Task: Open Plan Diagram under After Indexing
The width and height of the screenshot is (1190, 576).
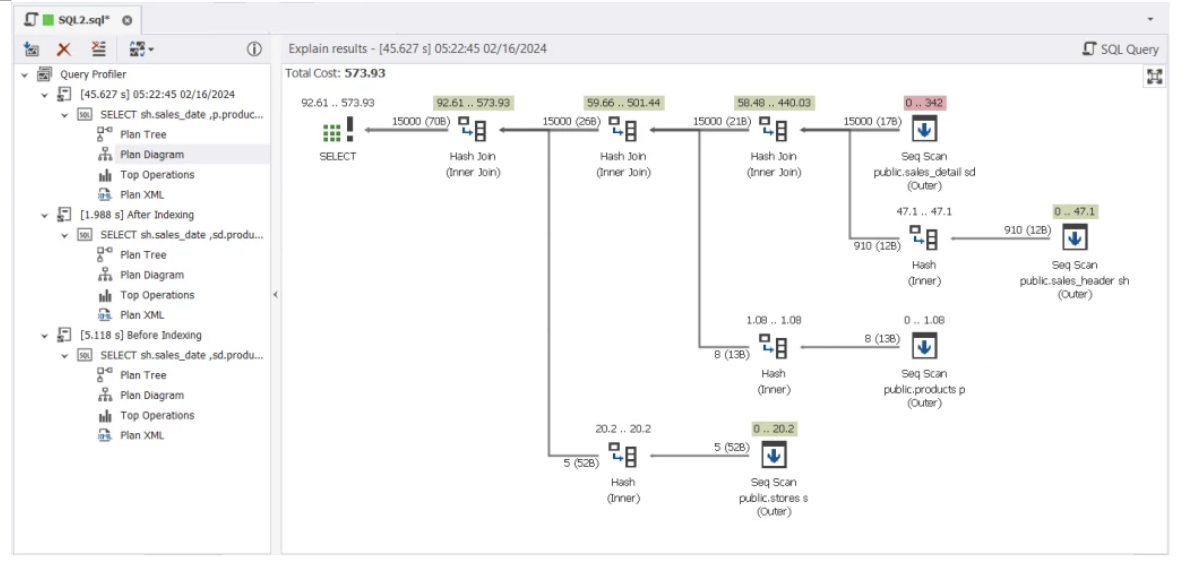Action: (152, 275)
